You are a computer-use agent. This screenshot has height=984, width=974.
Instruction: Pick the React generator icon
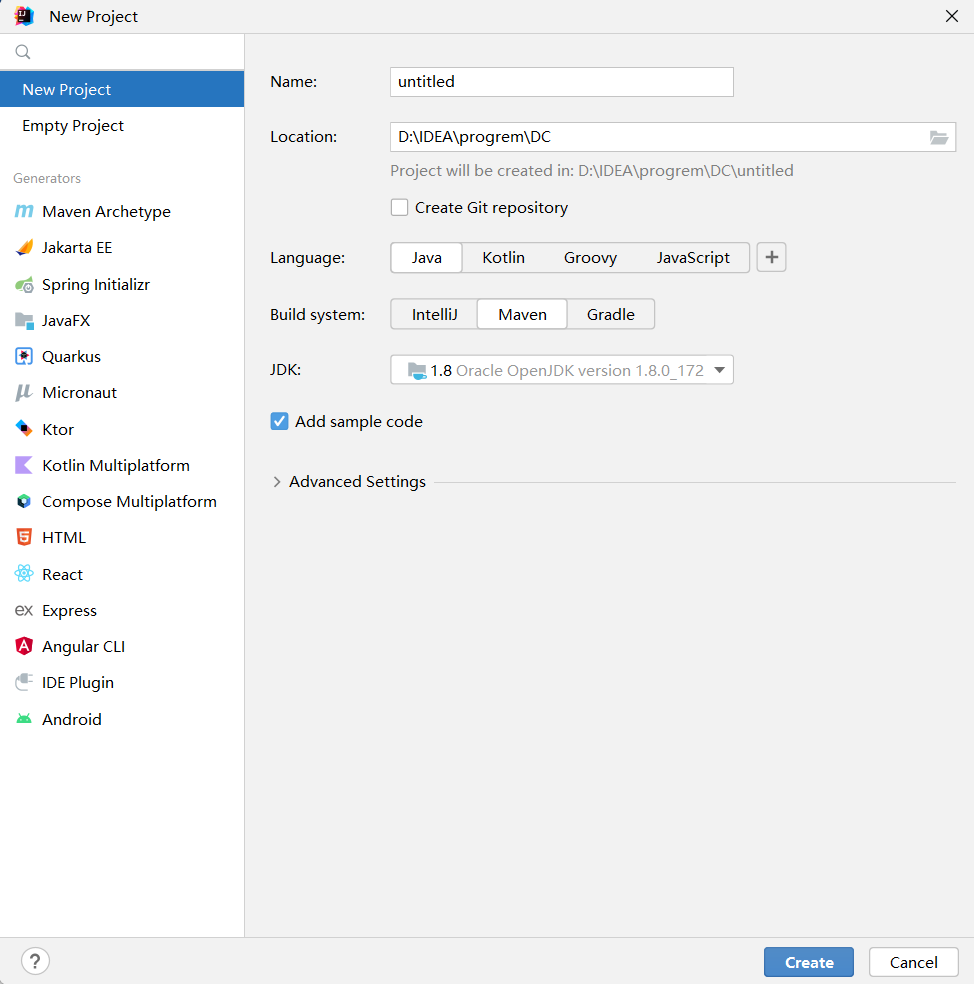click(x=24, y=574)
